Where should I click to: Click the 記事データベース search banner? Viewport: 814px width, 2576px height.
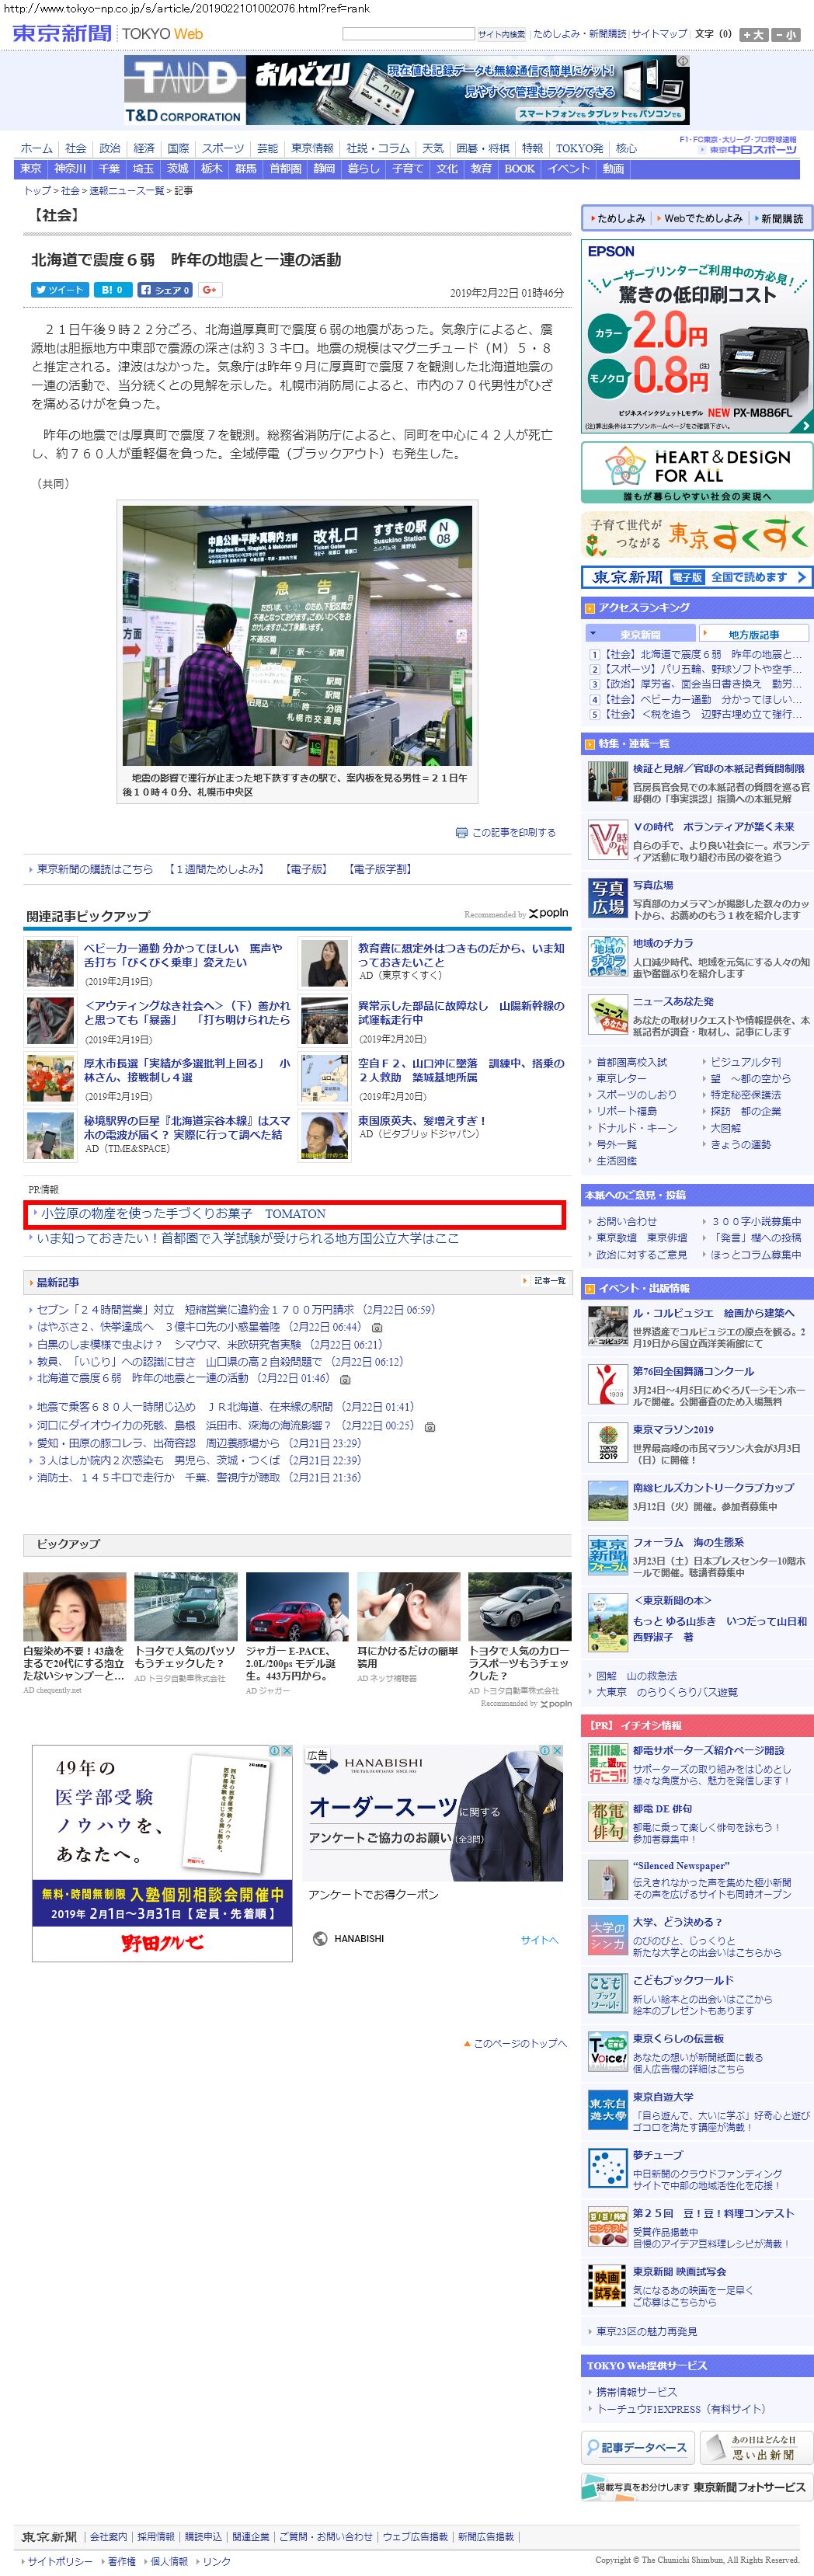pos(637,2448)
